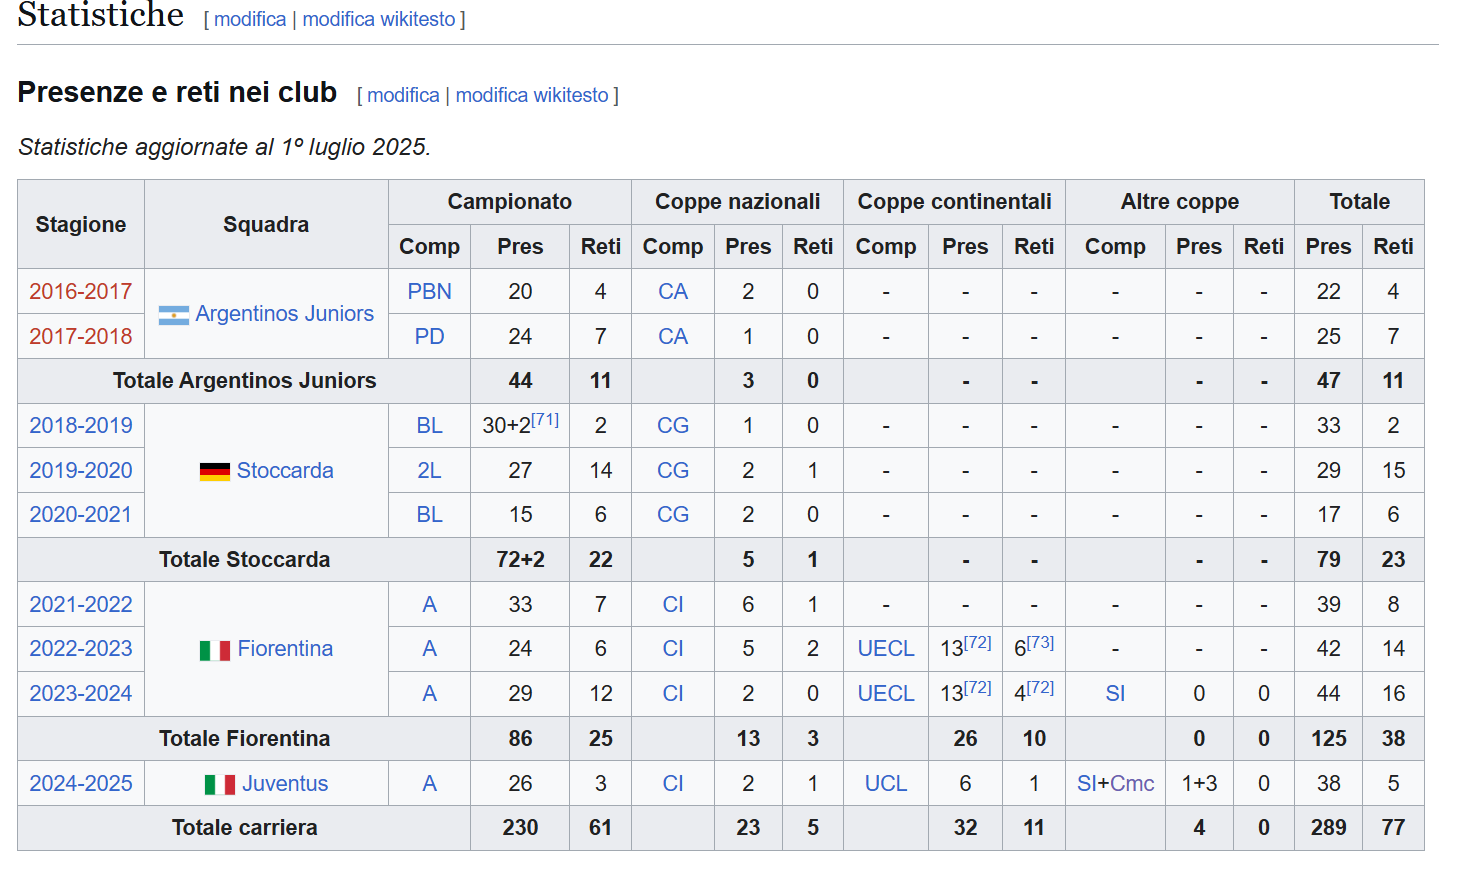Open footnote 73 in the 2022-2023 row
Screen dimensions: 1470x885
(x=1040, y=642)
